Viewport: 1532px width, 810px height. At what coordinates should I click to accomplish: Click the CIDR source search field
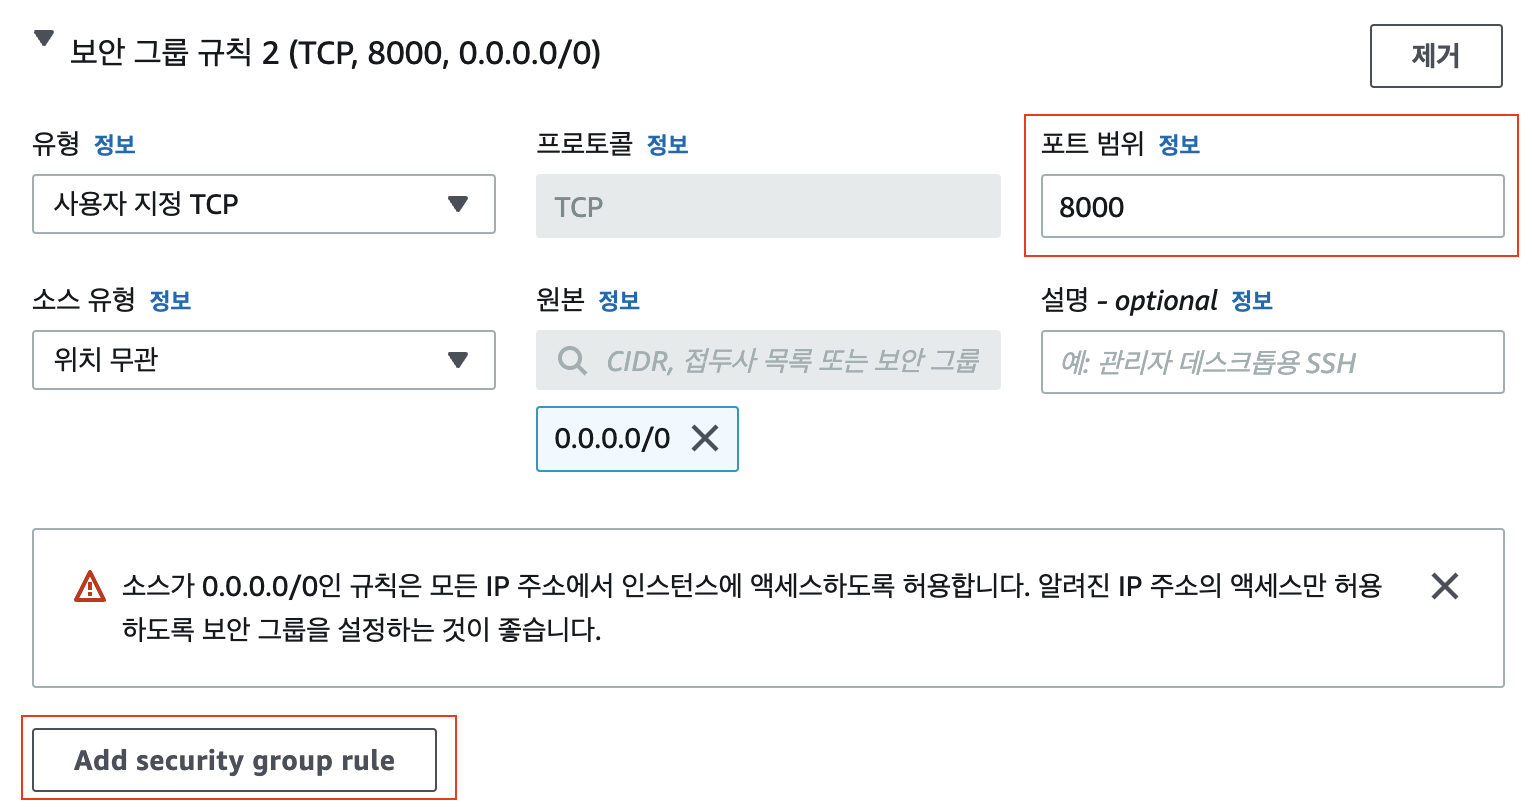coord(790,361)
